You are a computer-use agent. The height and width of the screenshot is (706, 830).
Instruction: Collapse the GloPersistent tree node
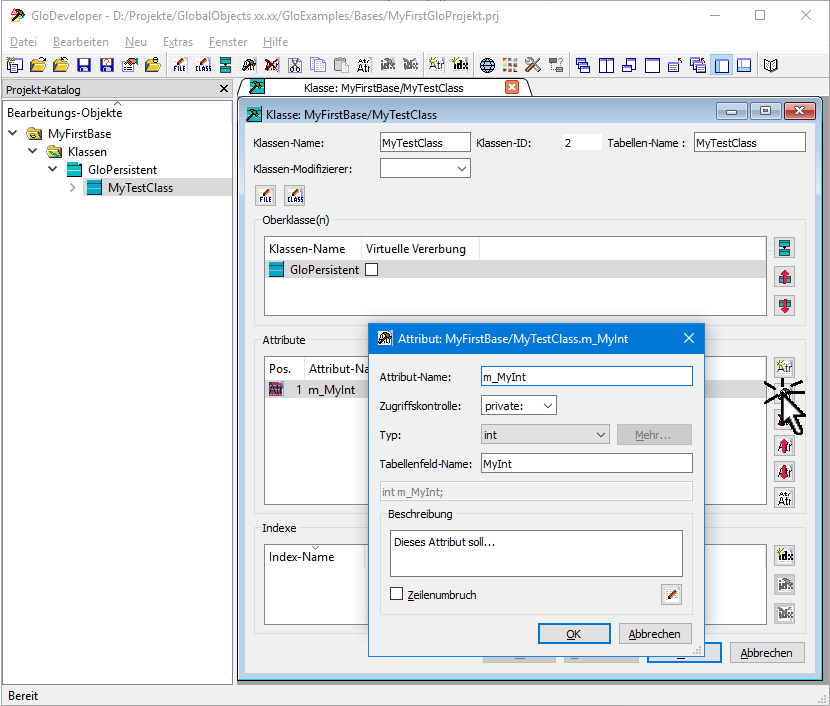click(x=53, y=169)
